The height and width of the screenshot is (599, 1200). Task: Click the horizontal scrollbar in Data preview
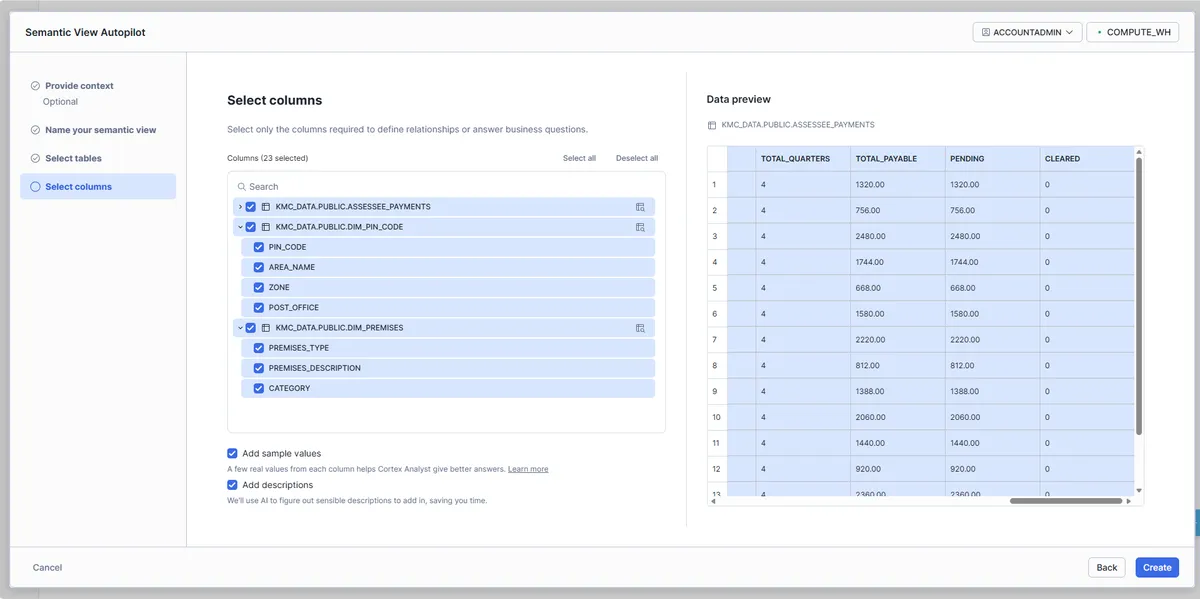click(1066, 501)
